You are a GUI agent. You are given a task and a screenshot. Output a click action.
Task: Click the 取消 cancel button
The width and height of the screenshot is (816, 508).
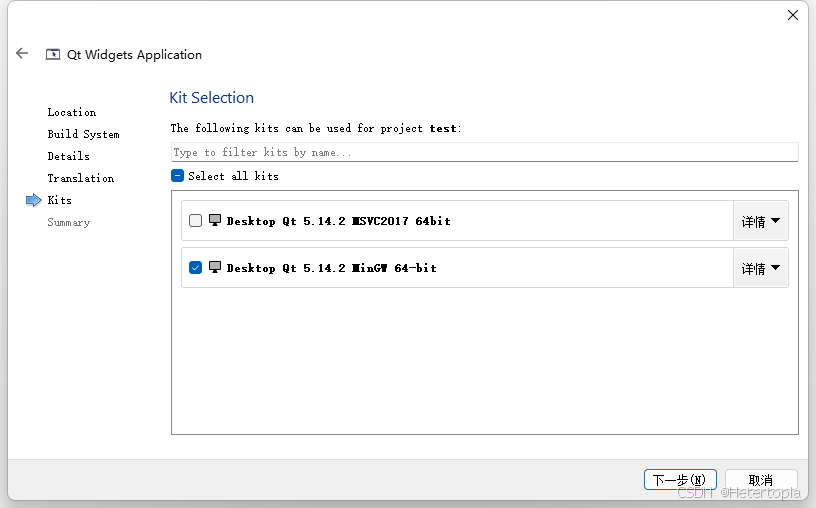761,479
